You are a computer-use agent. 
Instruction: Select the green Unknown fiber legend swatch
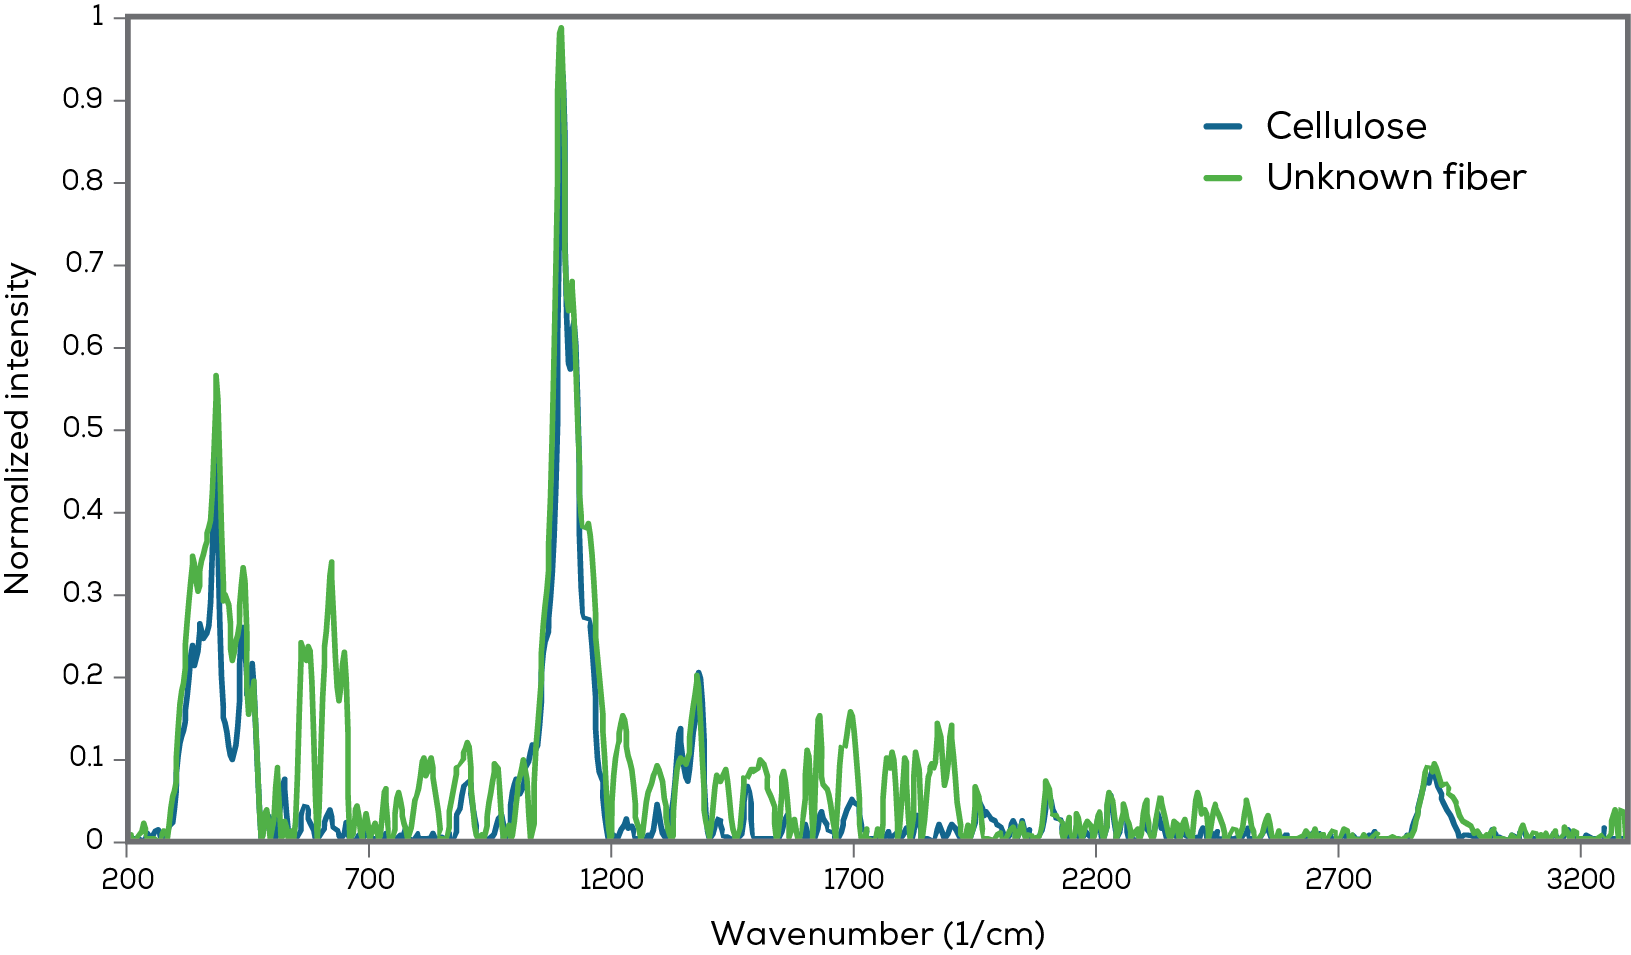[1223, 178]
